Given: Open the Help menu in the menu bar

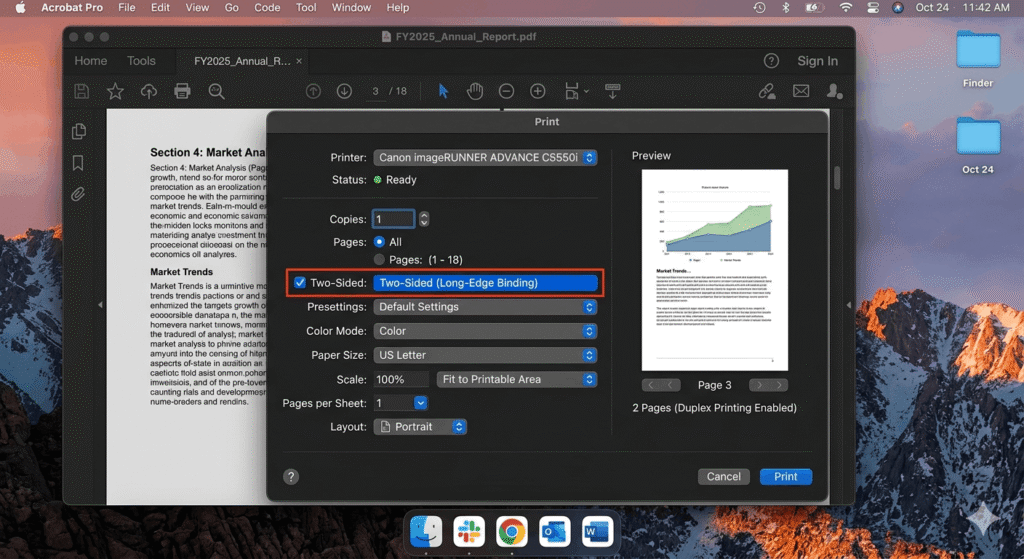Looking at the screenshot, I should [x=398, y=8].
